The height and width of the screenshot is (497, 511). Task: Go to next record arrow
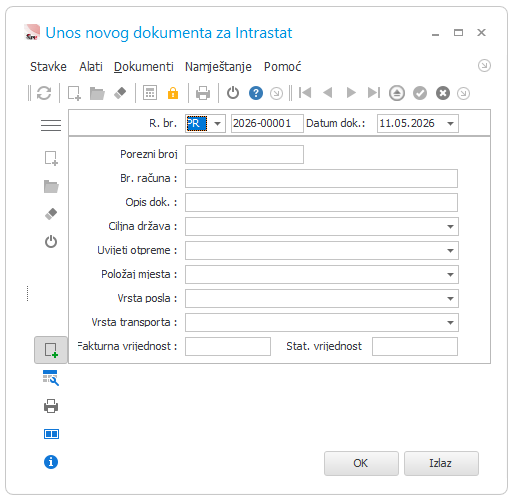click(x=351, y=93)
